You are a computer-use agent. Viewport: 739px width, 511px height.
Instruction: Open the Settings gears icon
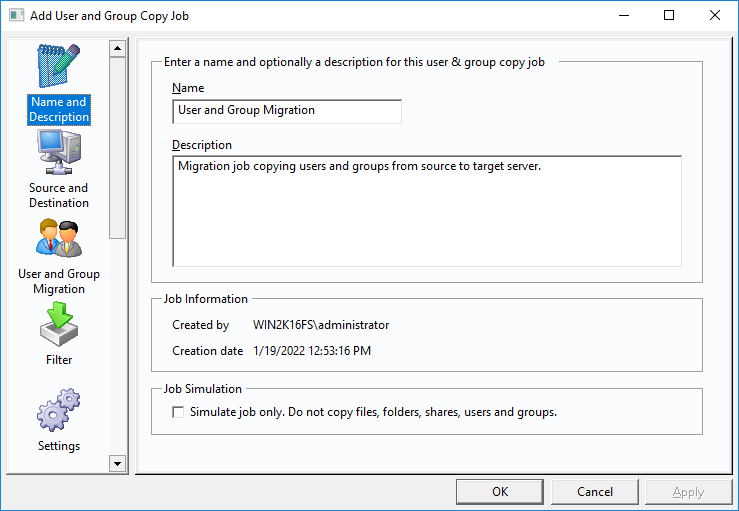[x=59, y=410]
